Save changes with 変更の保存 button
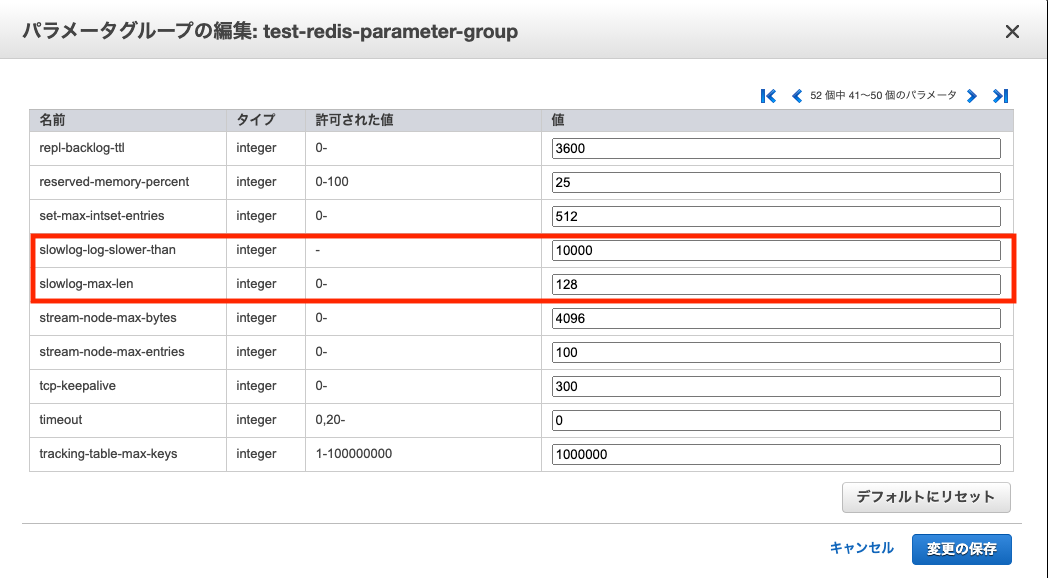 [x=962, y=549]
